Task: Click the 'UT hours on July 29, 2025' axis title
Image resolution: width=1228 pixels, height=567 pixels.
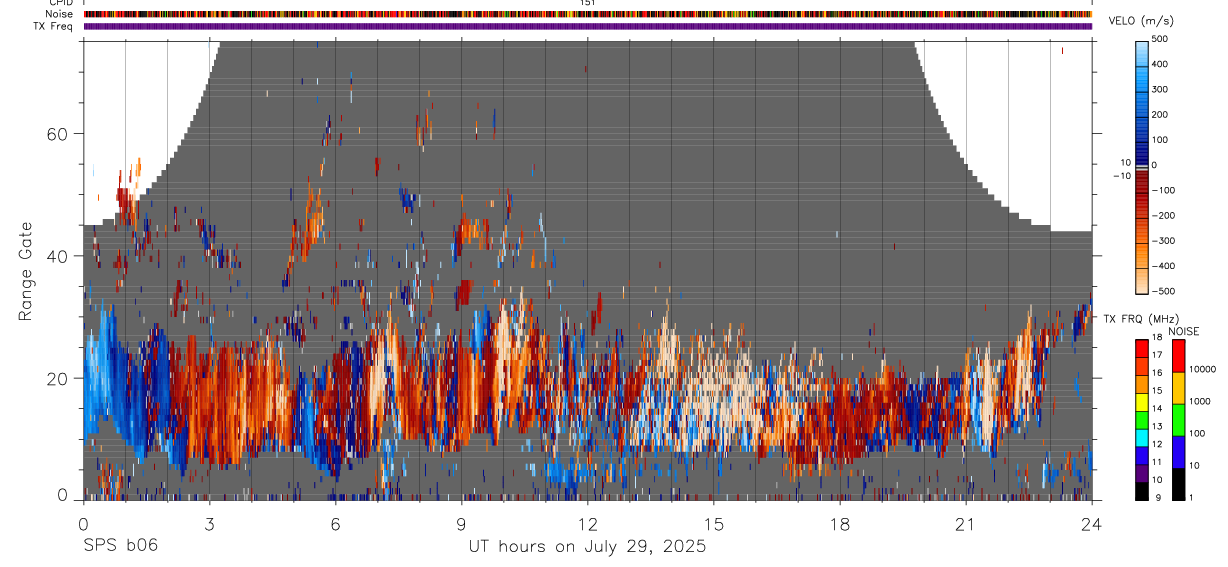Action: point(587,547)
